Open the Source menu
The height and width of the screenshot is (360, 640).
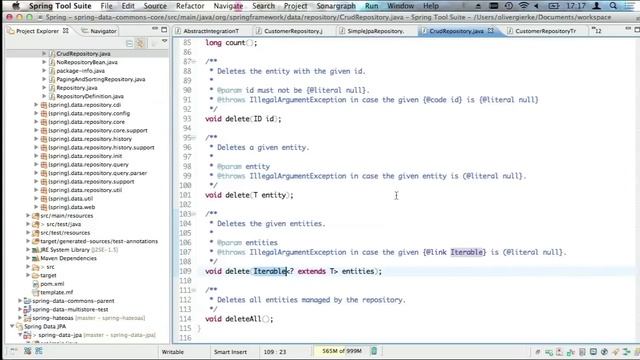(x=155, y=6)
